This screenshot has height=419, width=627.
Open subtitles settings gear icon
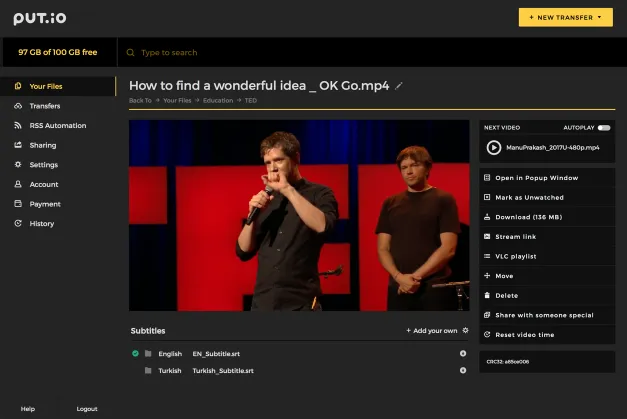coord(465,330)
